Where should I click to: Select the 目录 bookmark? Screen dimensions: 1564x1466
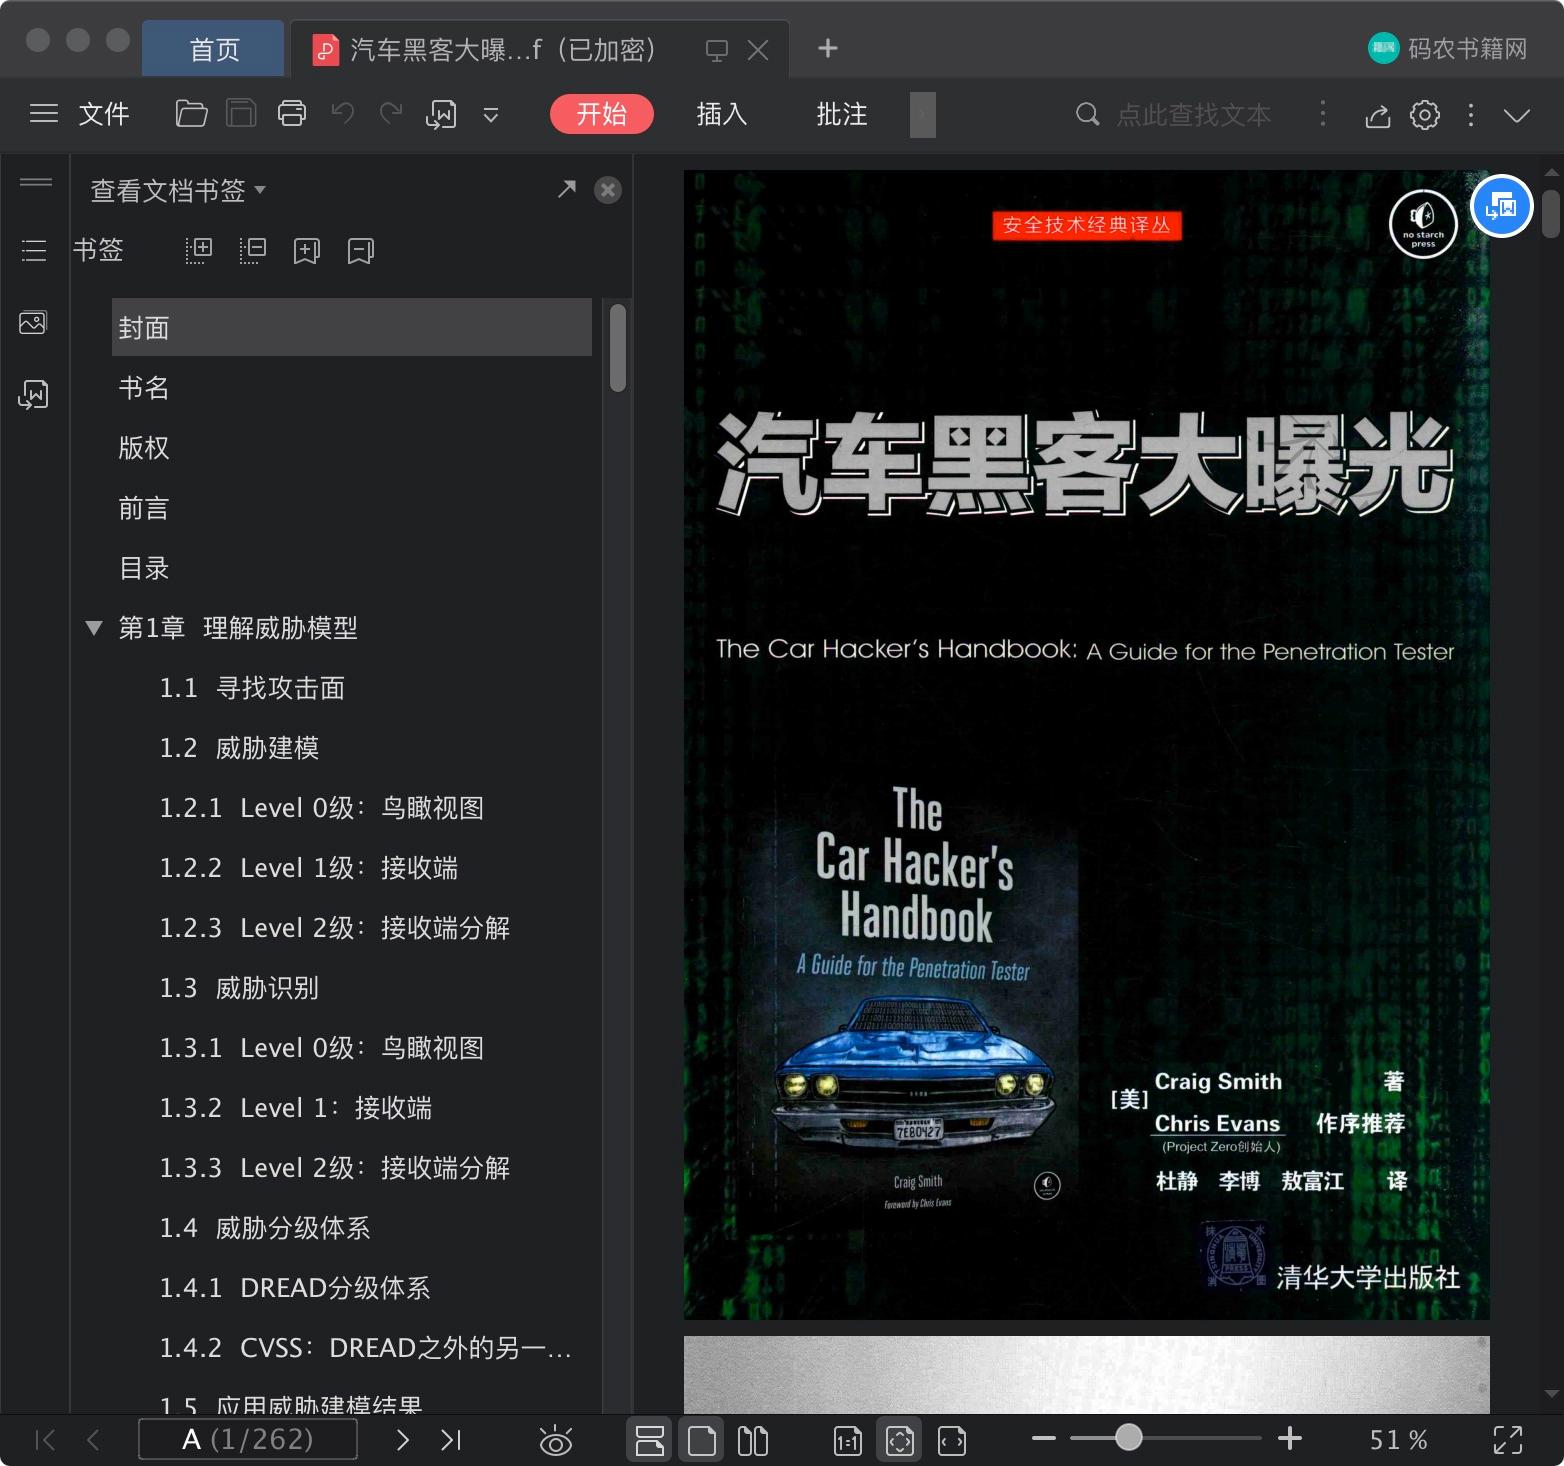pyautogui.click(x=144, y=568)
